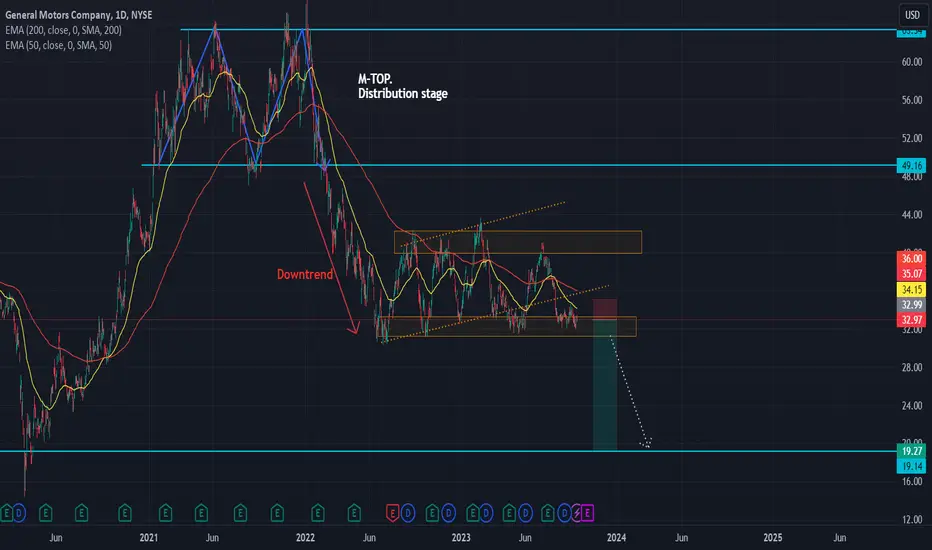Click the 2023 time axis label
Image resolution: width=932 pixels, height=550 pixels.
tap(461, 538)
